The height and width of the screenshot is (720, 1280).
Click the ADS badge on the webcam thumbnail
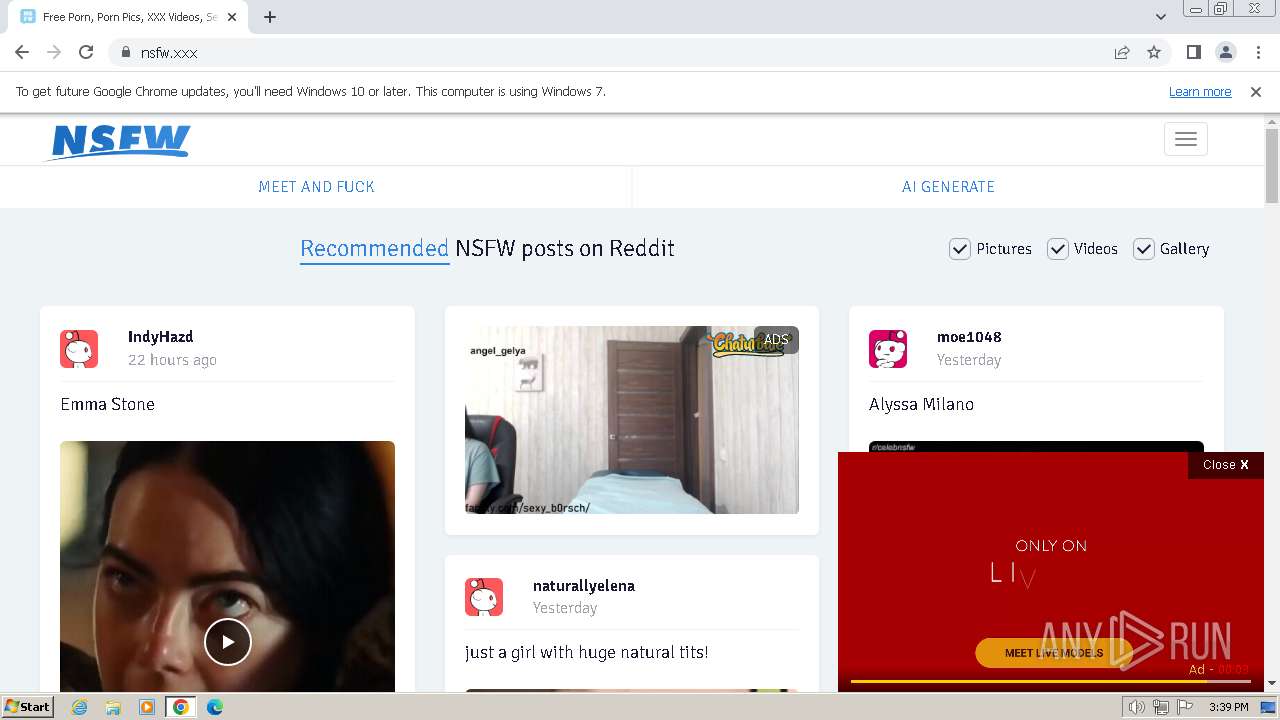click(x=776, y=340)
